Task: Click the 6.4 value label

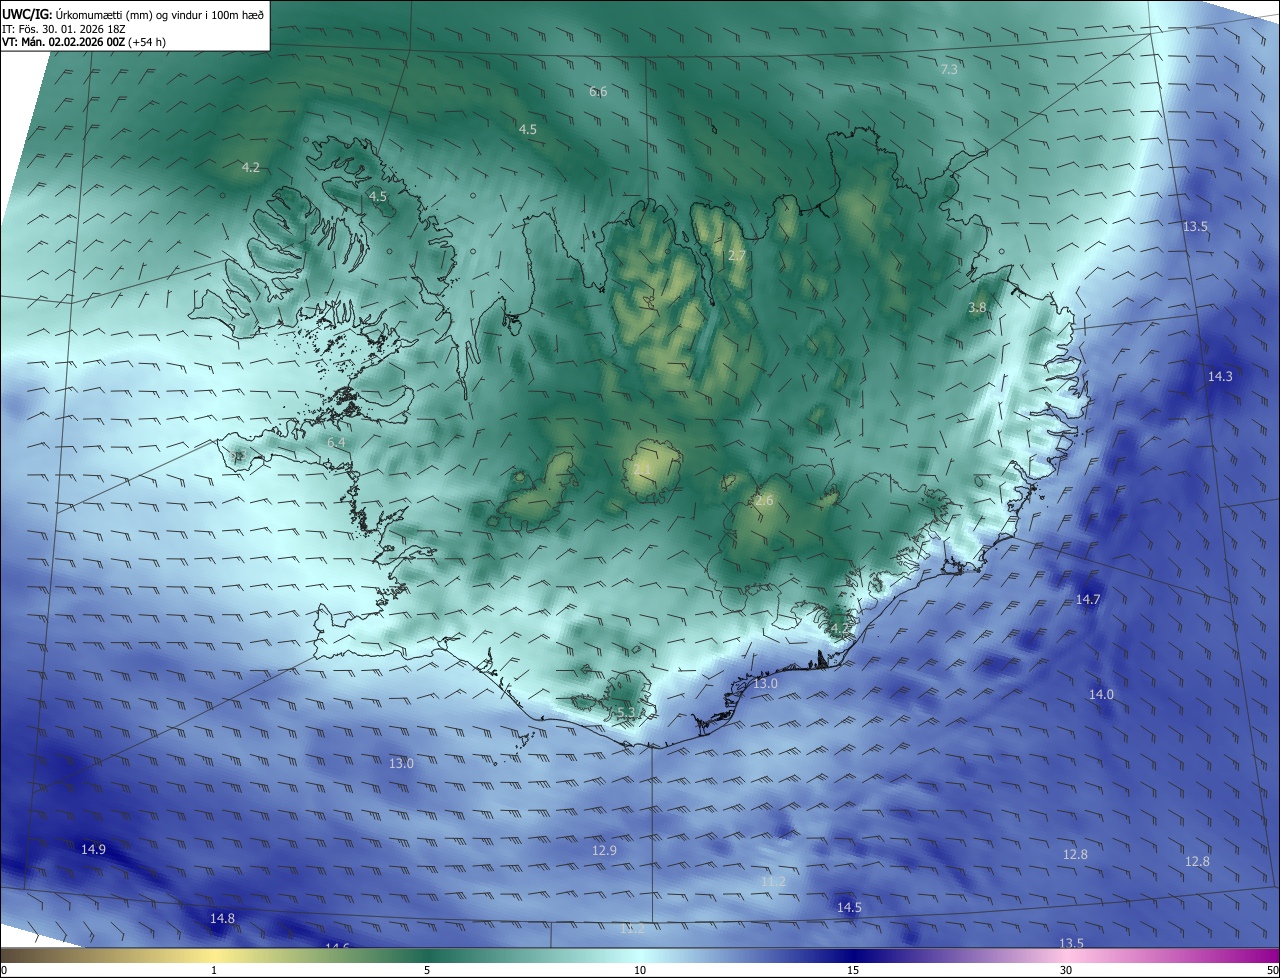Action: point(336,441)
